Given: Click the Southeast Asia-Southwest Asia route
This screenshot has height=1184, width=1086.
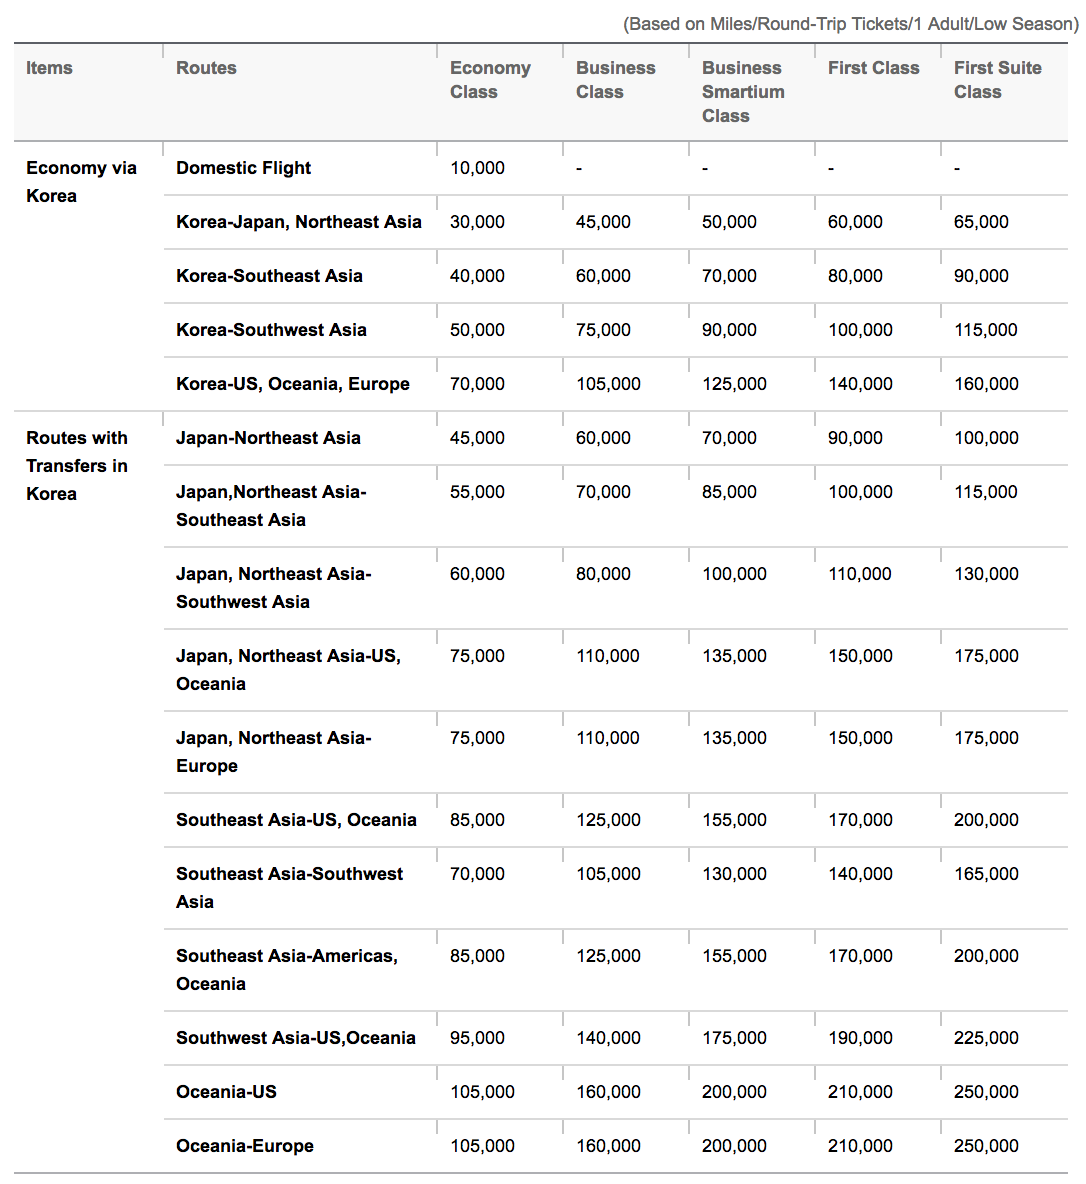Looking at the screenshot, I should click(x=289, y=888).
